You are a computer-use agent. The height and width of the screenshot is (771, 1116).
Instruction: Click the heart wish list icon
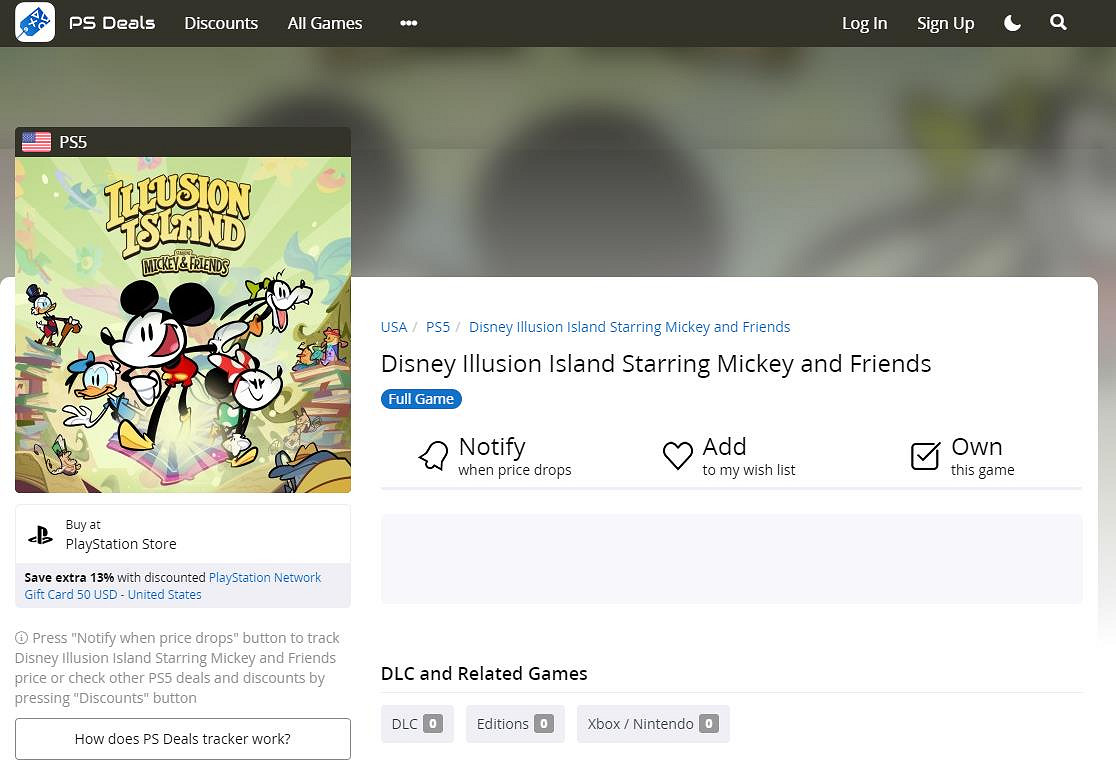(678, 456)
